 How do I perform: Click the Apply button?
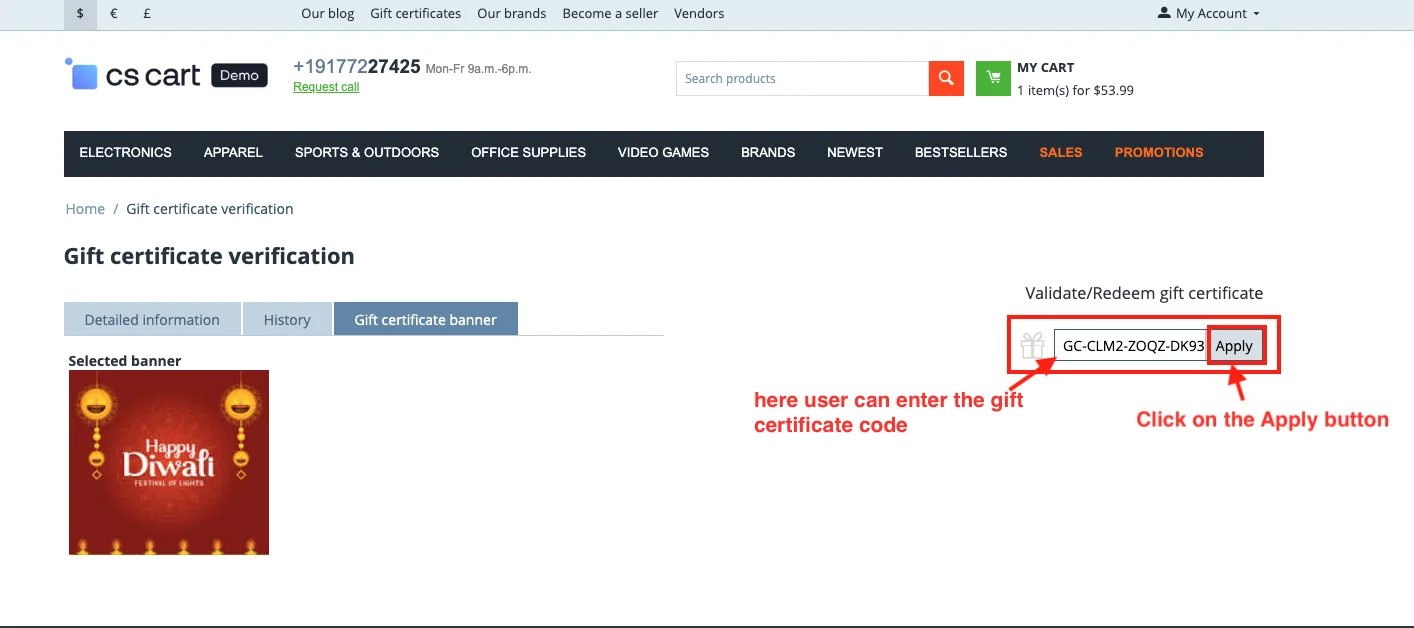(x=1234, y=346)
